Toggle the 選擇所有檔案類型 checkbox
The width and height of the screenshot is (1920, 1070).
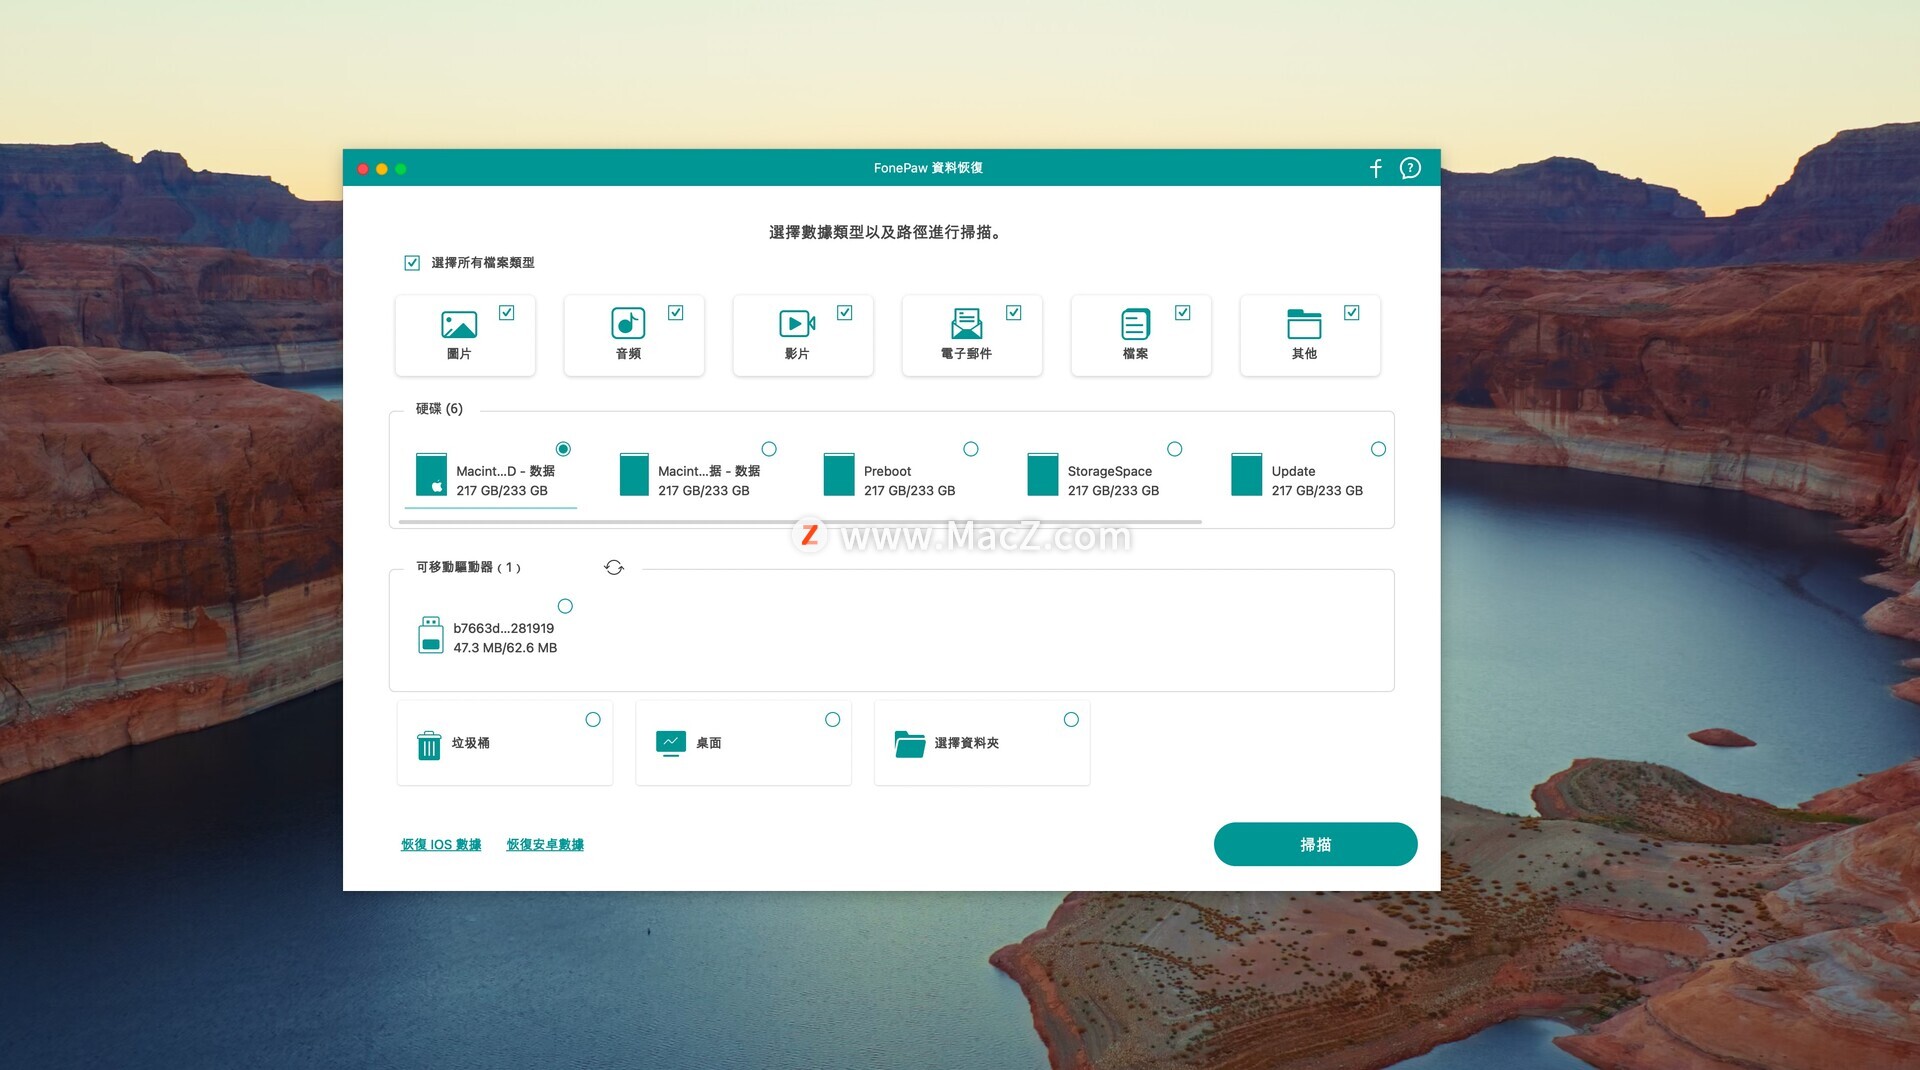[x=412, y=263]
